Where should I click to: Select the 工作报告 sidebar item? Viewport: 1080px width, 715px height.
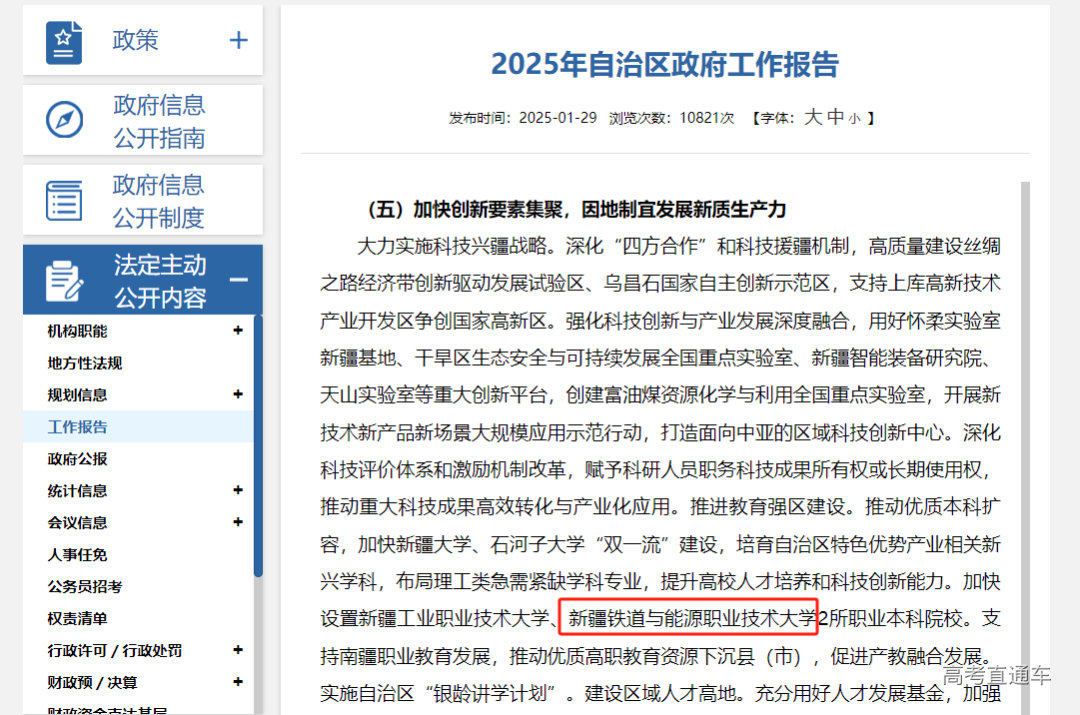coord(76,427)
